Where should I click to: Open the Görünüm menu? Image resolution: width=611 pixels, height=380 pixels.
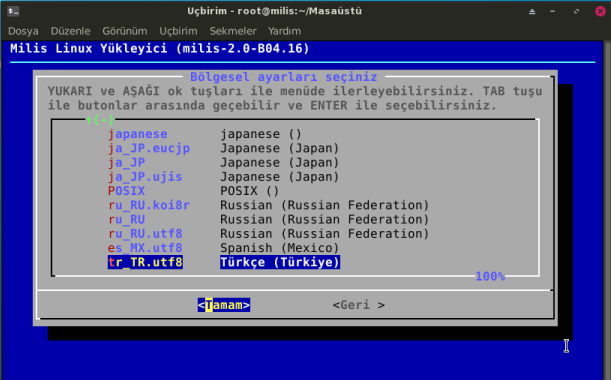click(125, 31)
